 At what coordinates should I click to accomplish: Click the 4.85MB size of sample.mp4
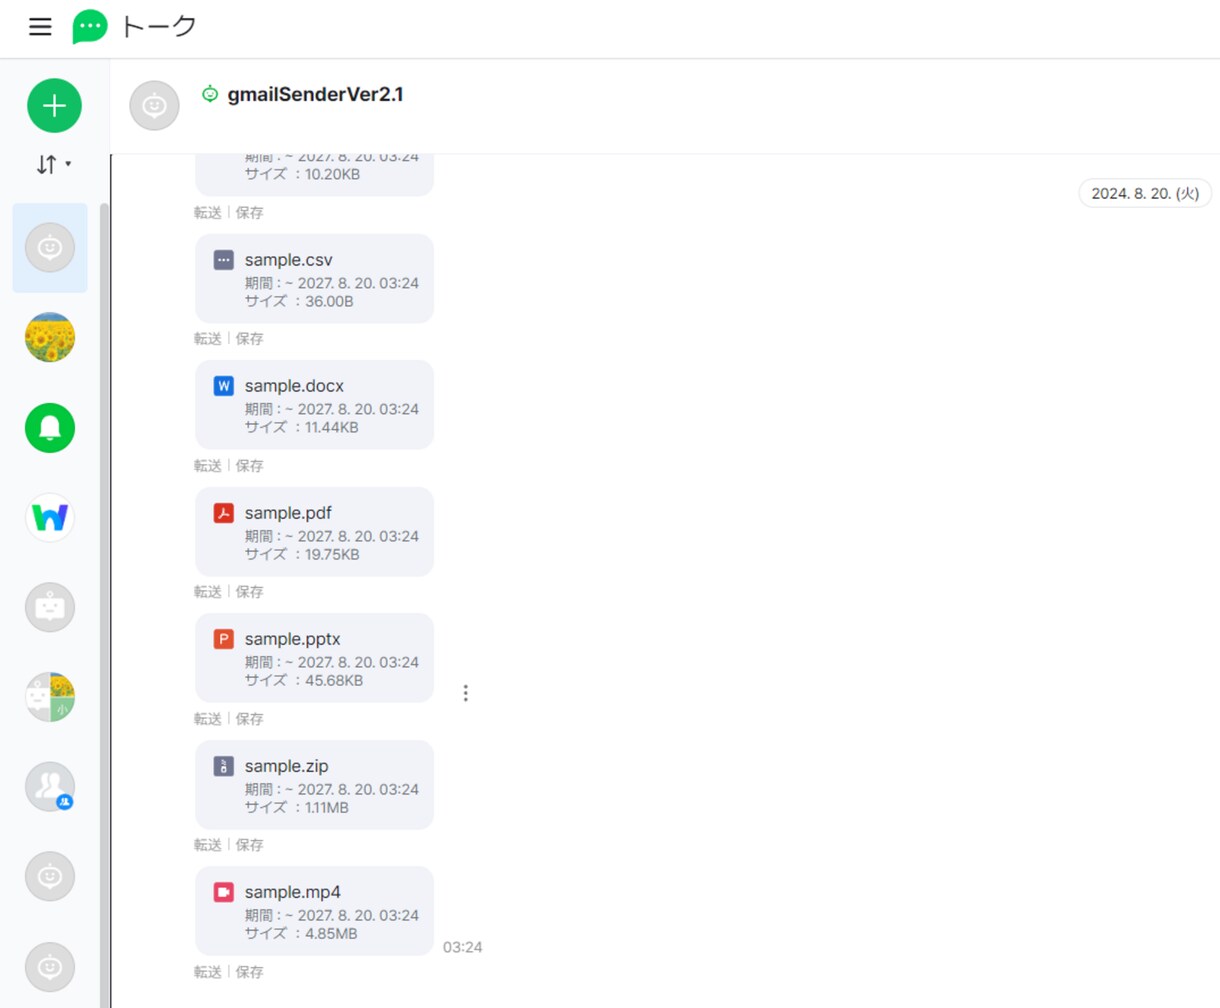pyautogui.click(x=331, y=933)
